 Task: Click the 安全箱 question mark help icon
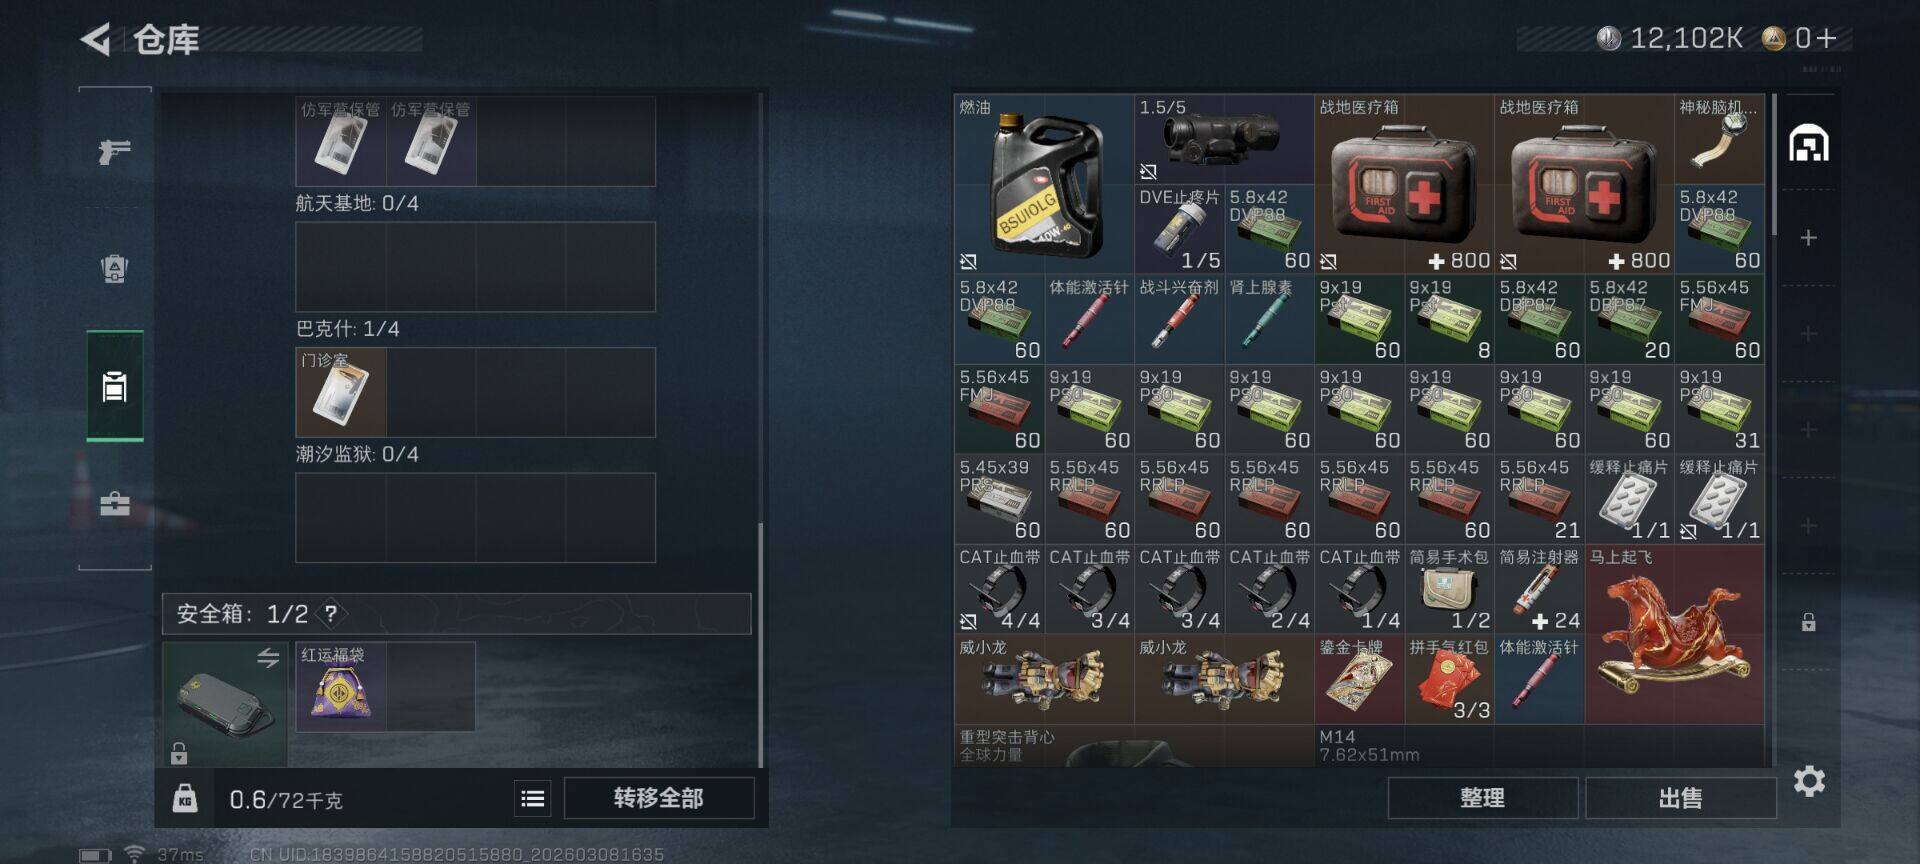coord(331,614)
